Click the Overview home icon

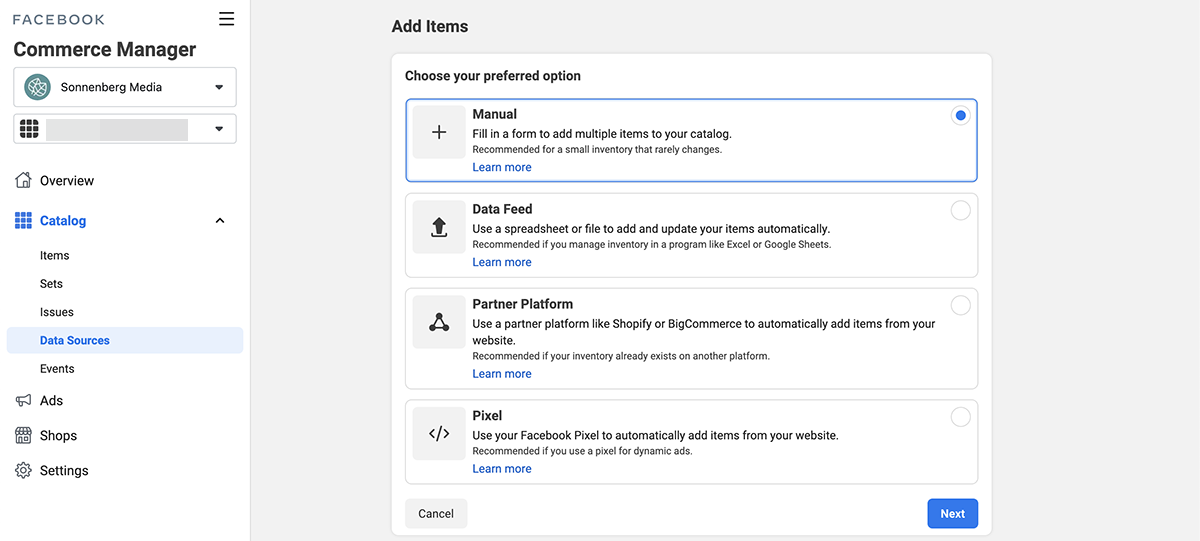[x=23, y=181]
